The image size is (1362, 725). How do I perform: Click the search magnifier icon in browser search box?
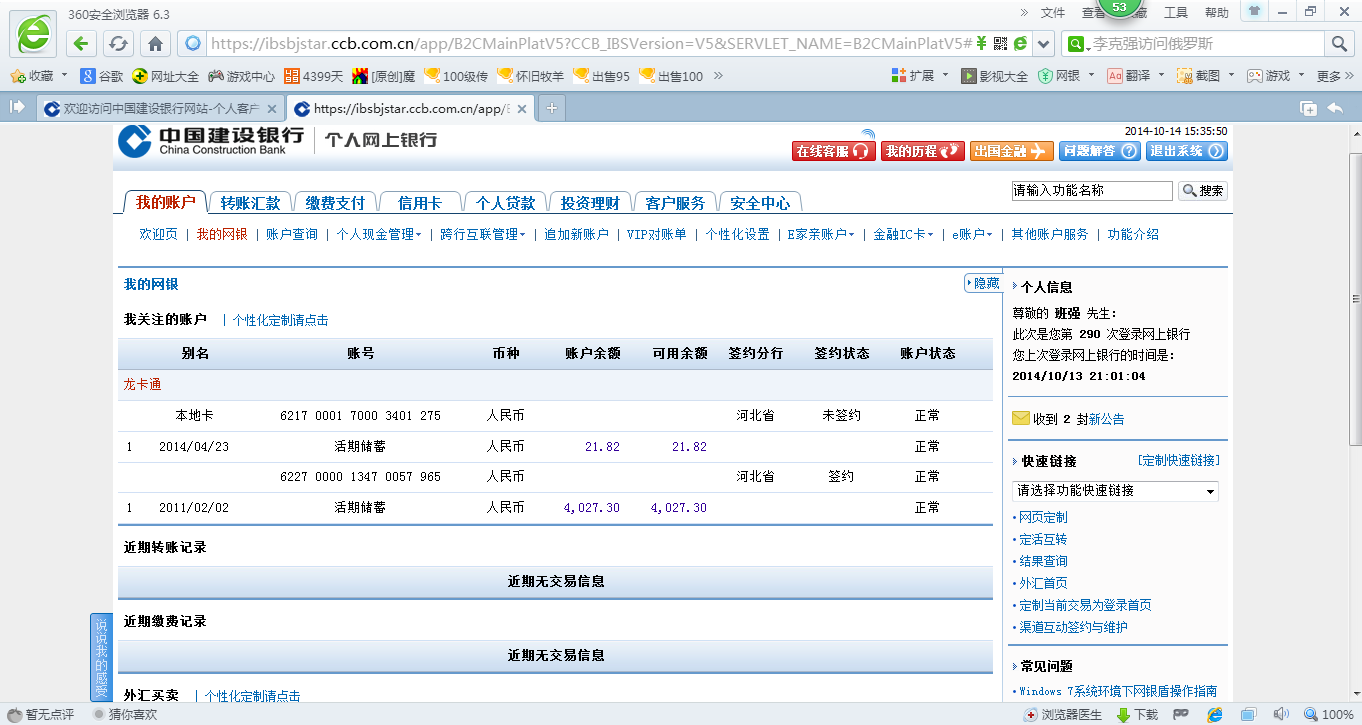tap(1339, 43)
